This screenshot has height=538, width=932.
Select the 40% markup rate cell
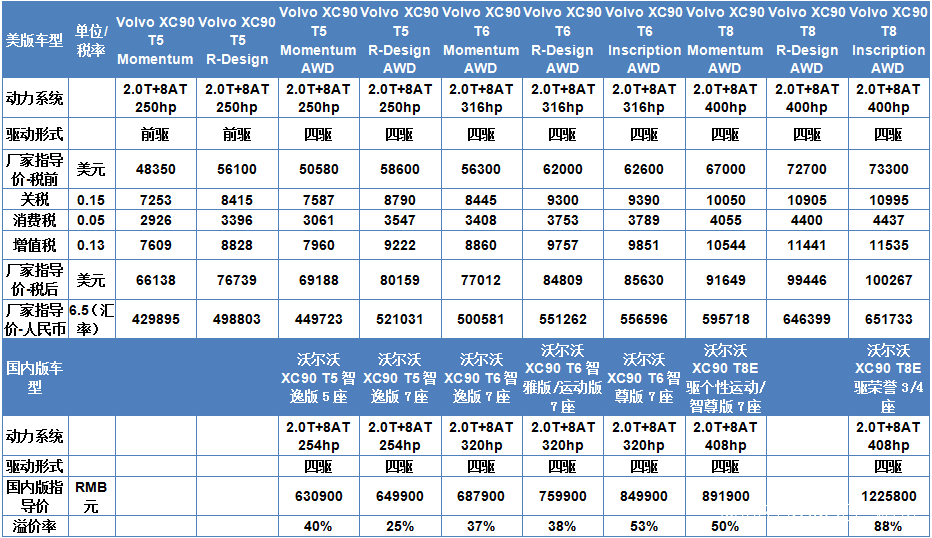click(x=318, y=527)
